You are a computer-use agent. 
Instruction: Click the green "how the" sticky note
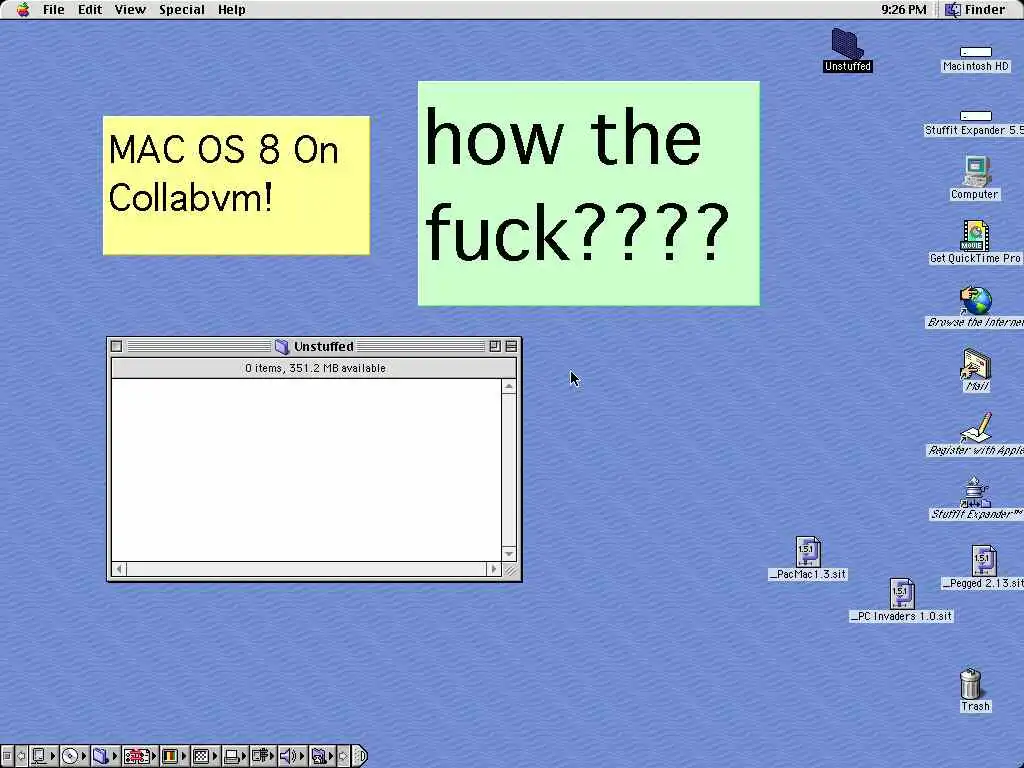588,193
